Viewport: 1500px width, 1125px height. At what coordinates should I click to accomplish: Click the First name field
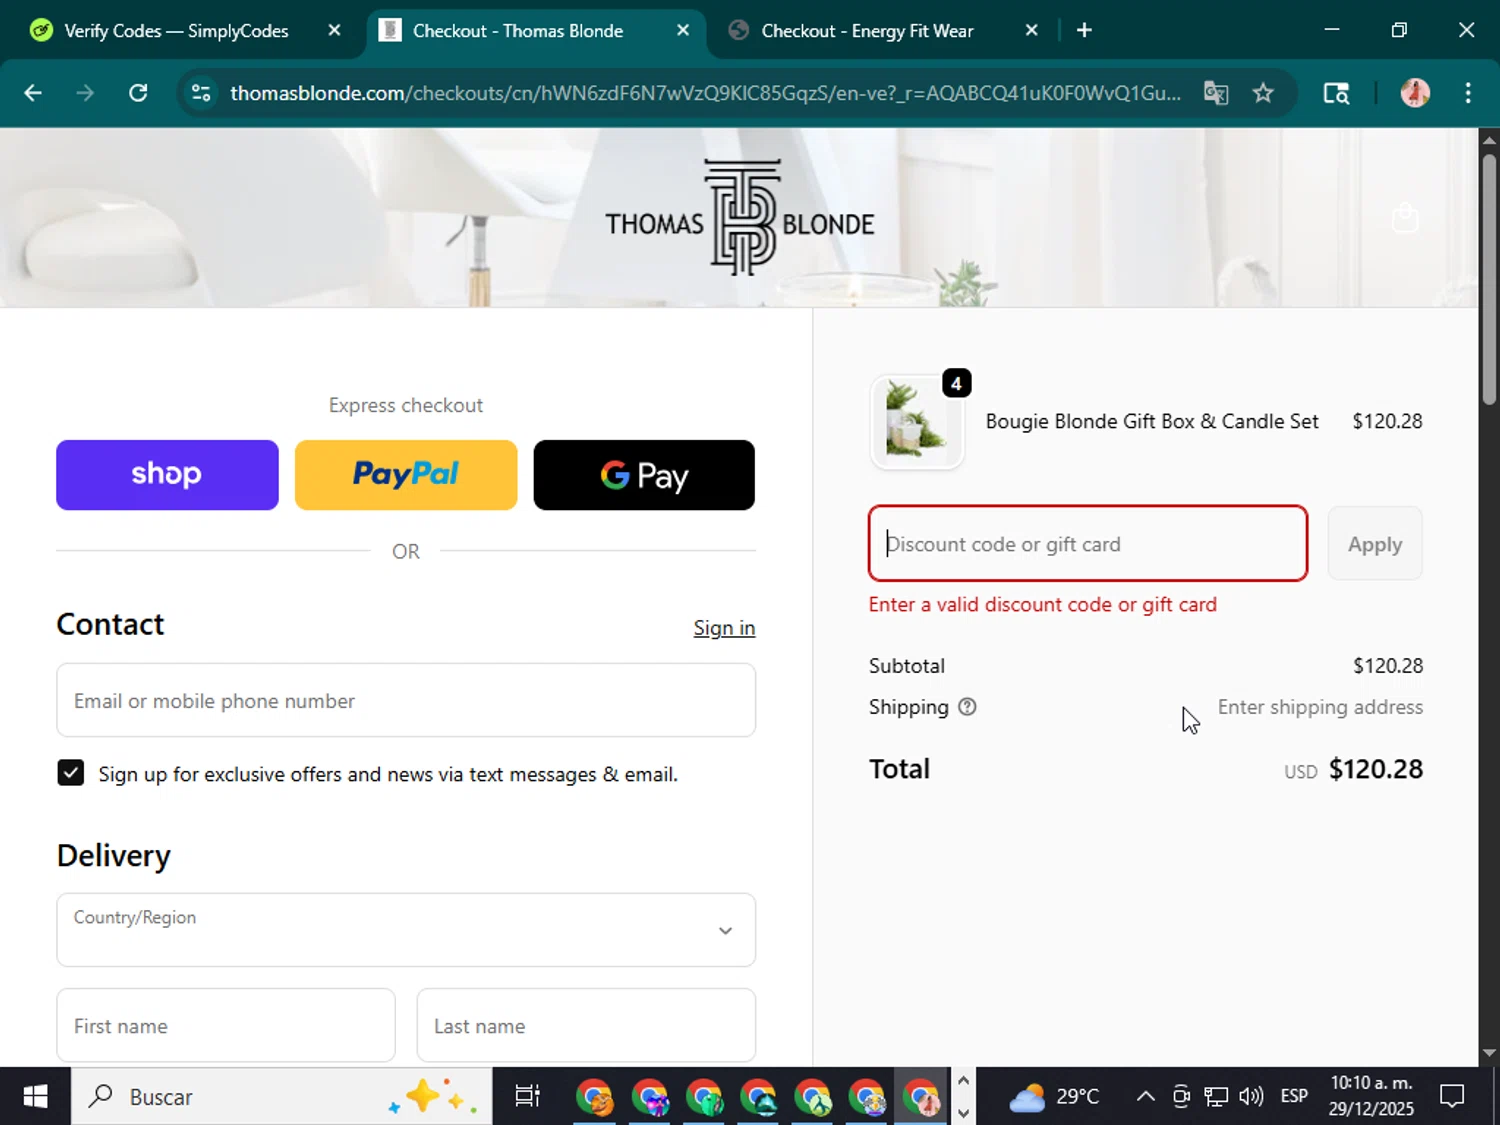pyautogui.click(x=226, y=1025)
